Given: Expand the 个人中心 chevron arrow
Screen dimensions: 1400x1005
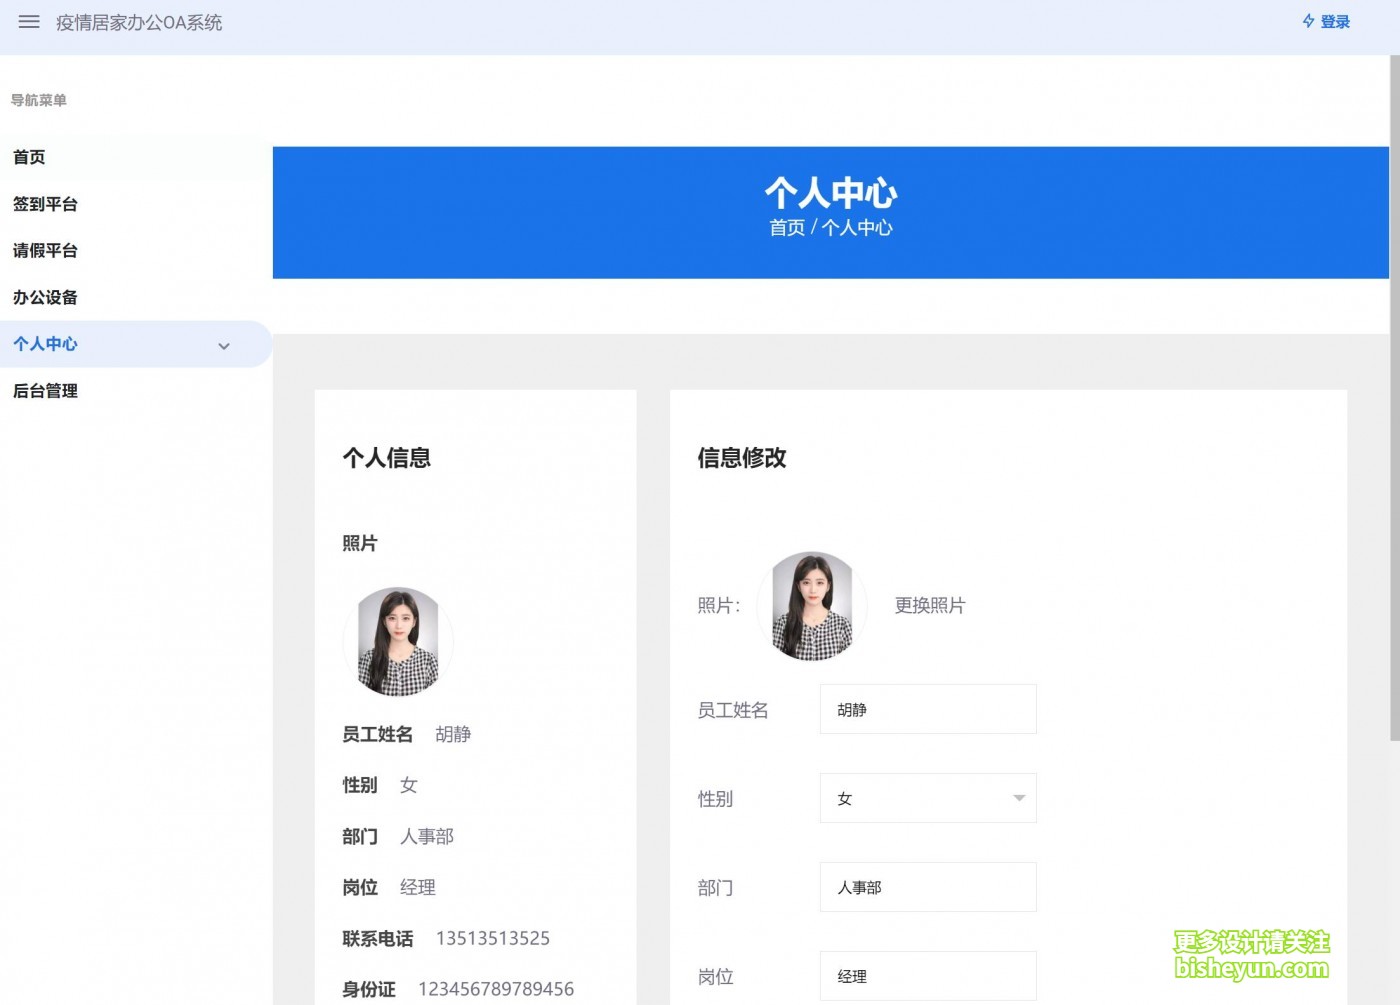Looking at the screenshot, I should [x=224, y=345].
